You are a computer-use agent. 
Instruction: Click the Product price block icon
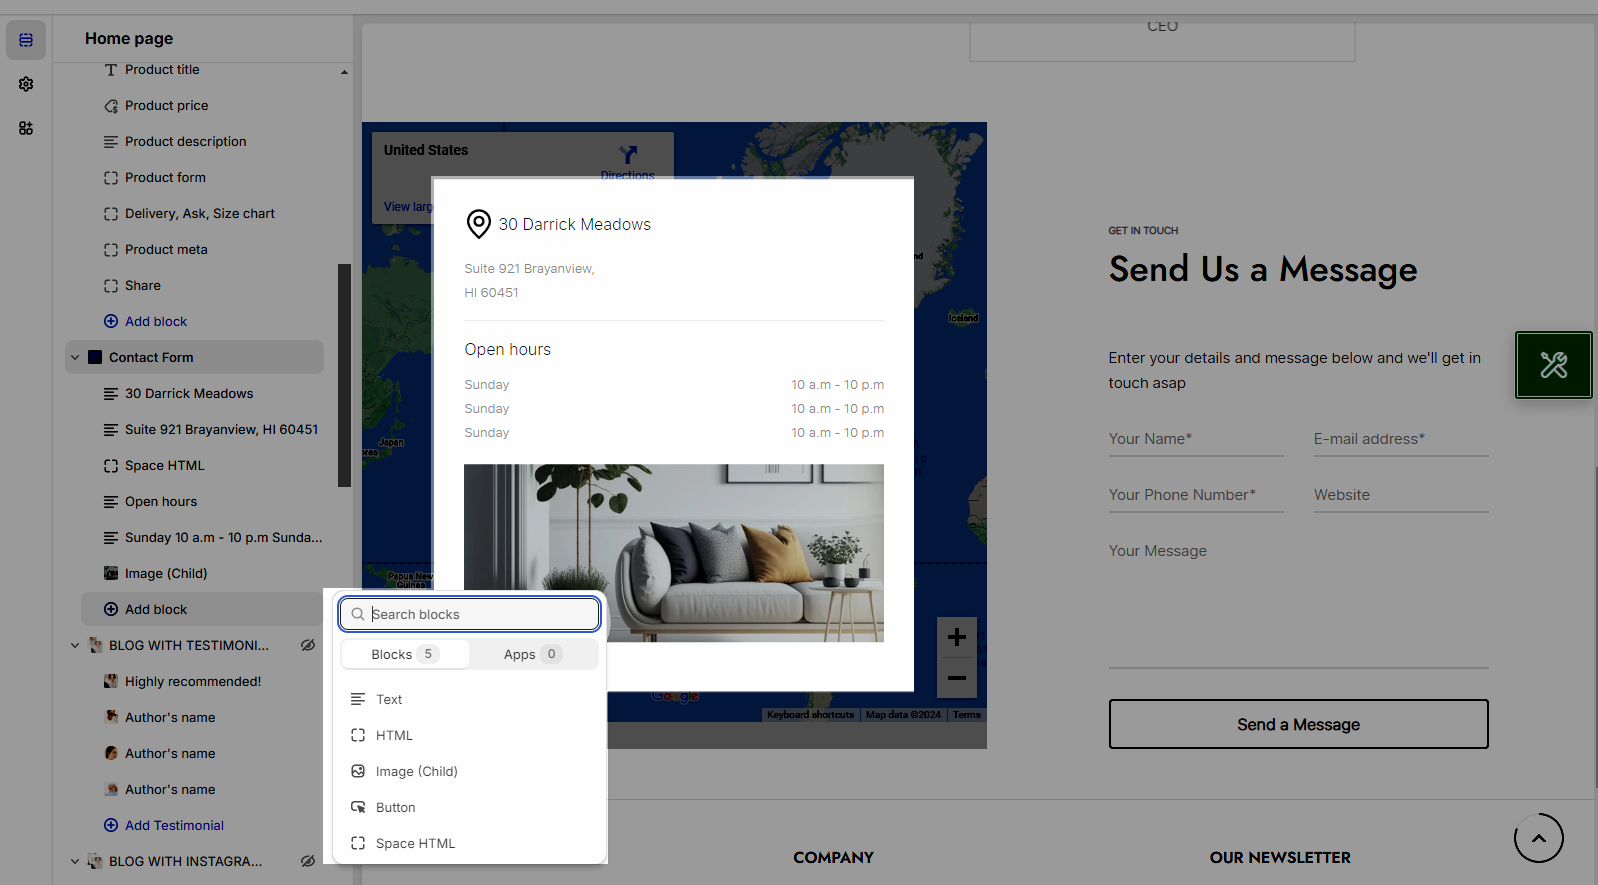pos(111,106)
